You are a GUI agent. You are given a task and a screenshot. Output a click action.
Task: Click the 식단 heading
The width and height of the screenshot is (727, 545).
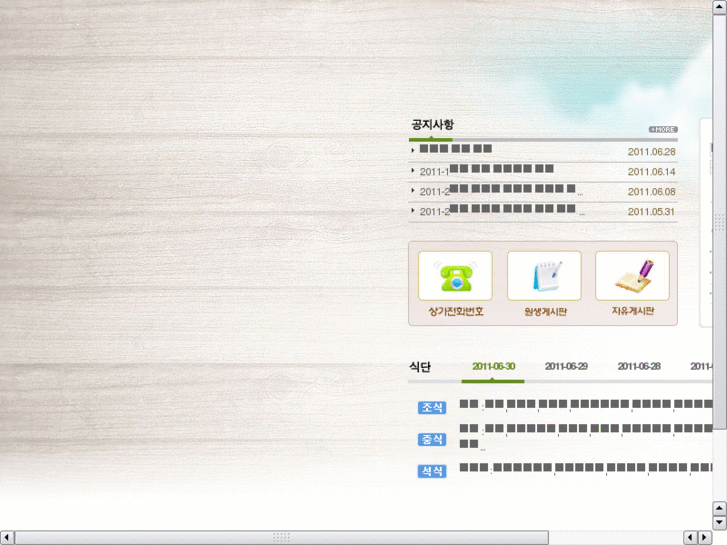click(420, 367)
